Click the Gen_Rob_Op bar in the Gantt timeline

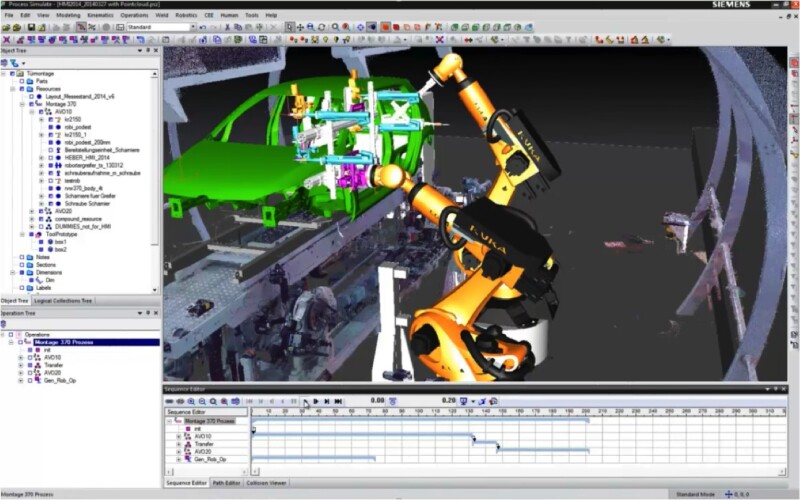click(313, 458)
